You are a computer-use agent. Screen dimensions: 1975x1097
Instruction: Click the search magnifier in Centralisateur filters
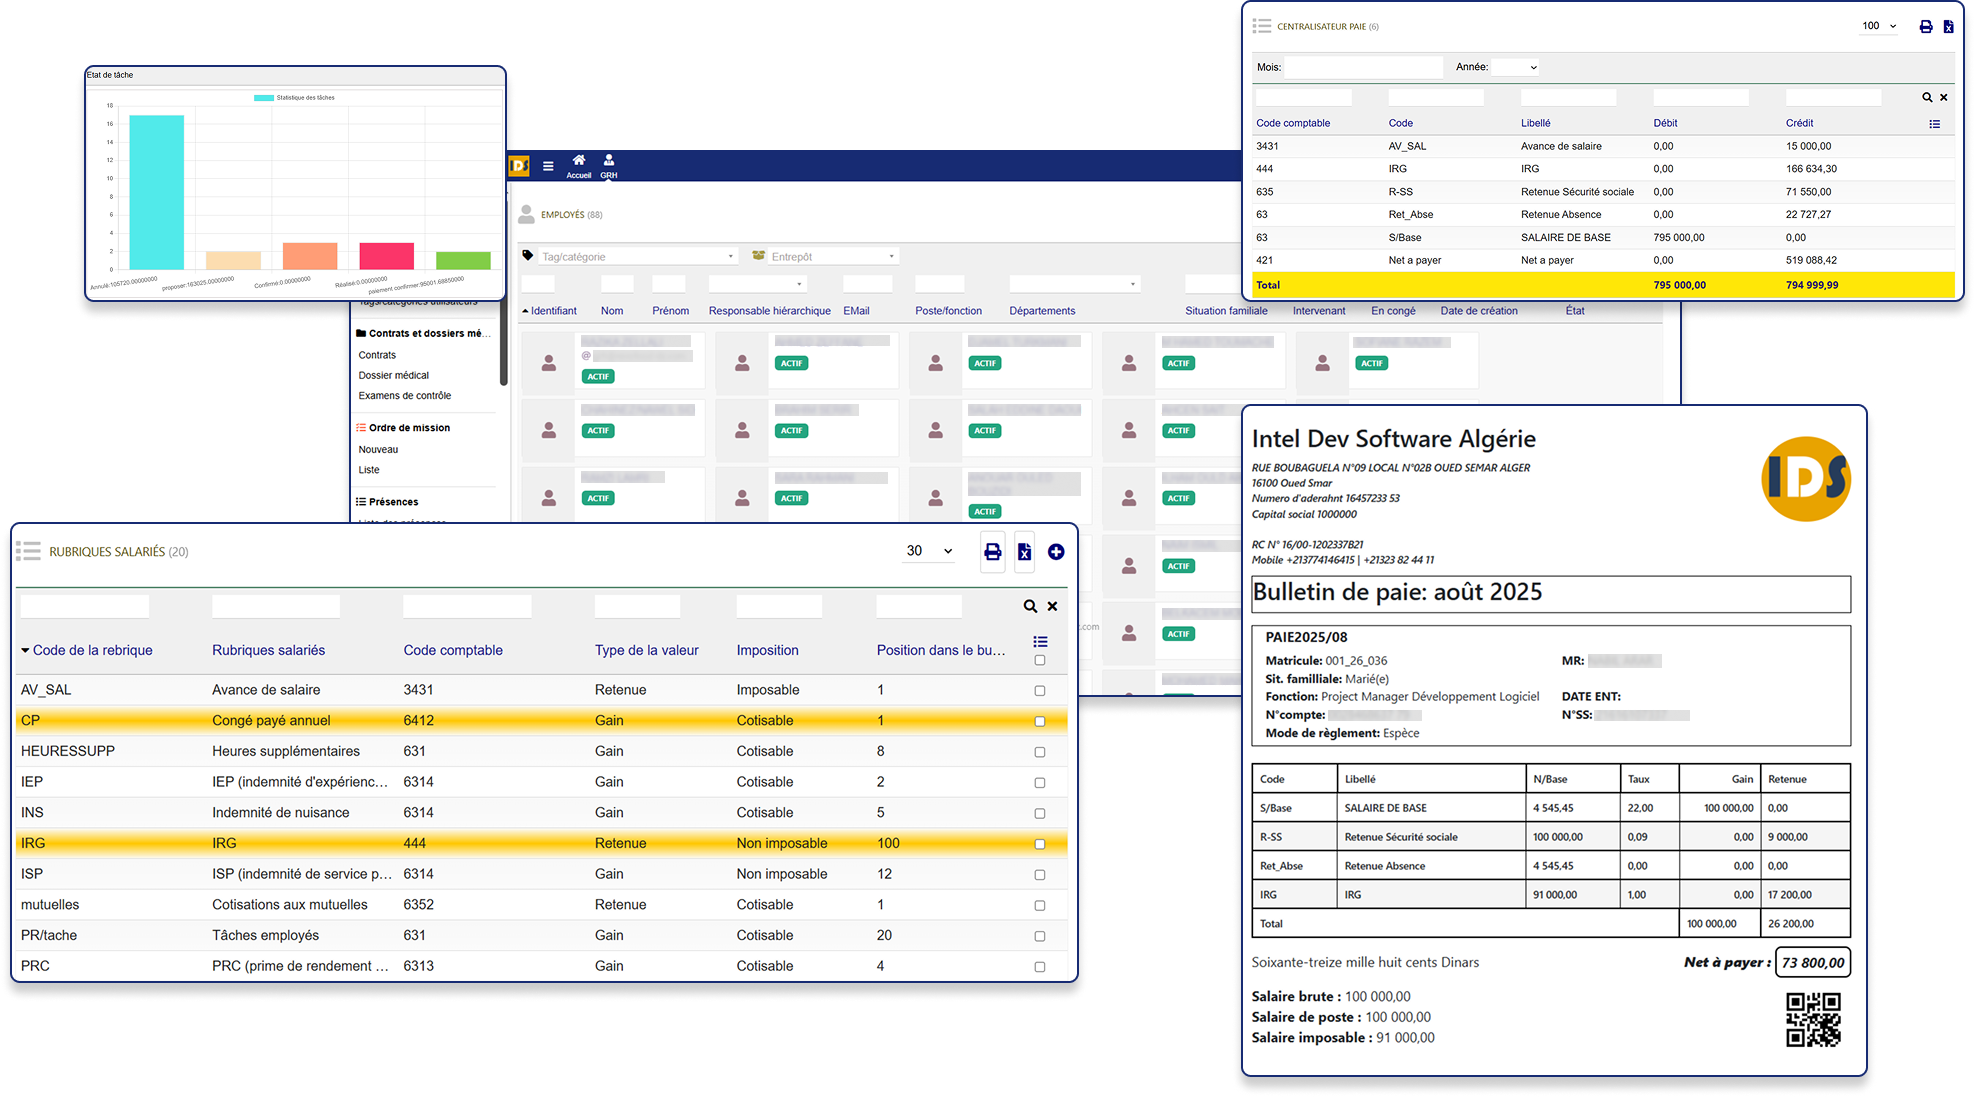coord(1926,97)
